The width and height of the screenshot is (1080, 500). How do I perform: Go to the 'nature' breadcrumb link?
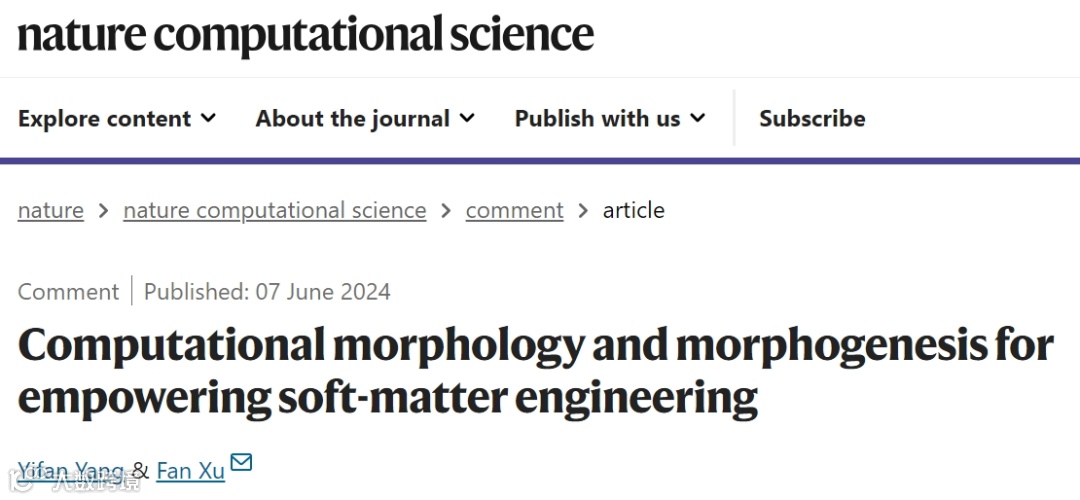tap(51, 210)
